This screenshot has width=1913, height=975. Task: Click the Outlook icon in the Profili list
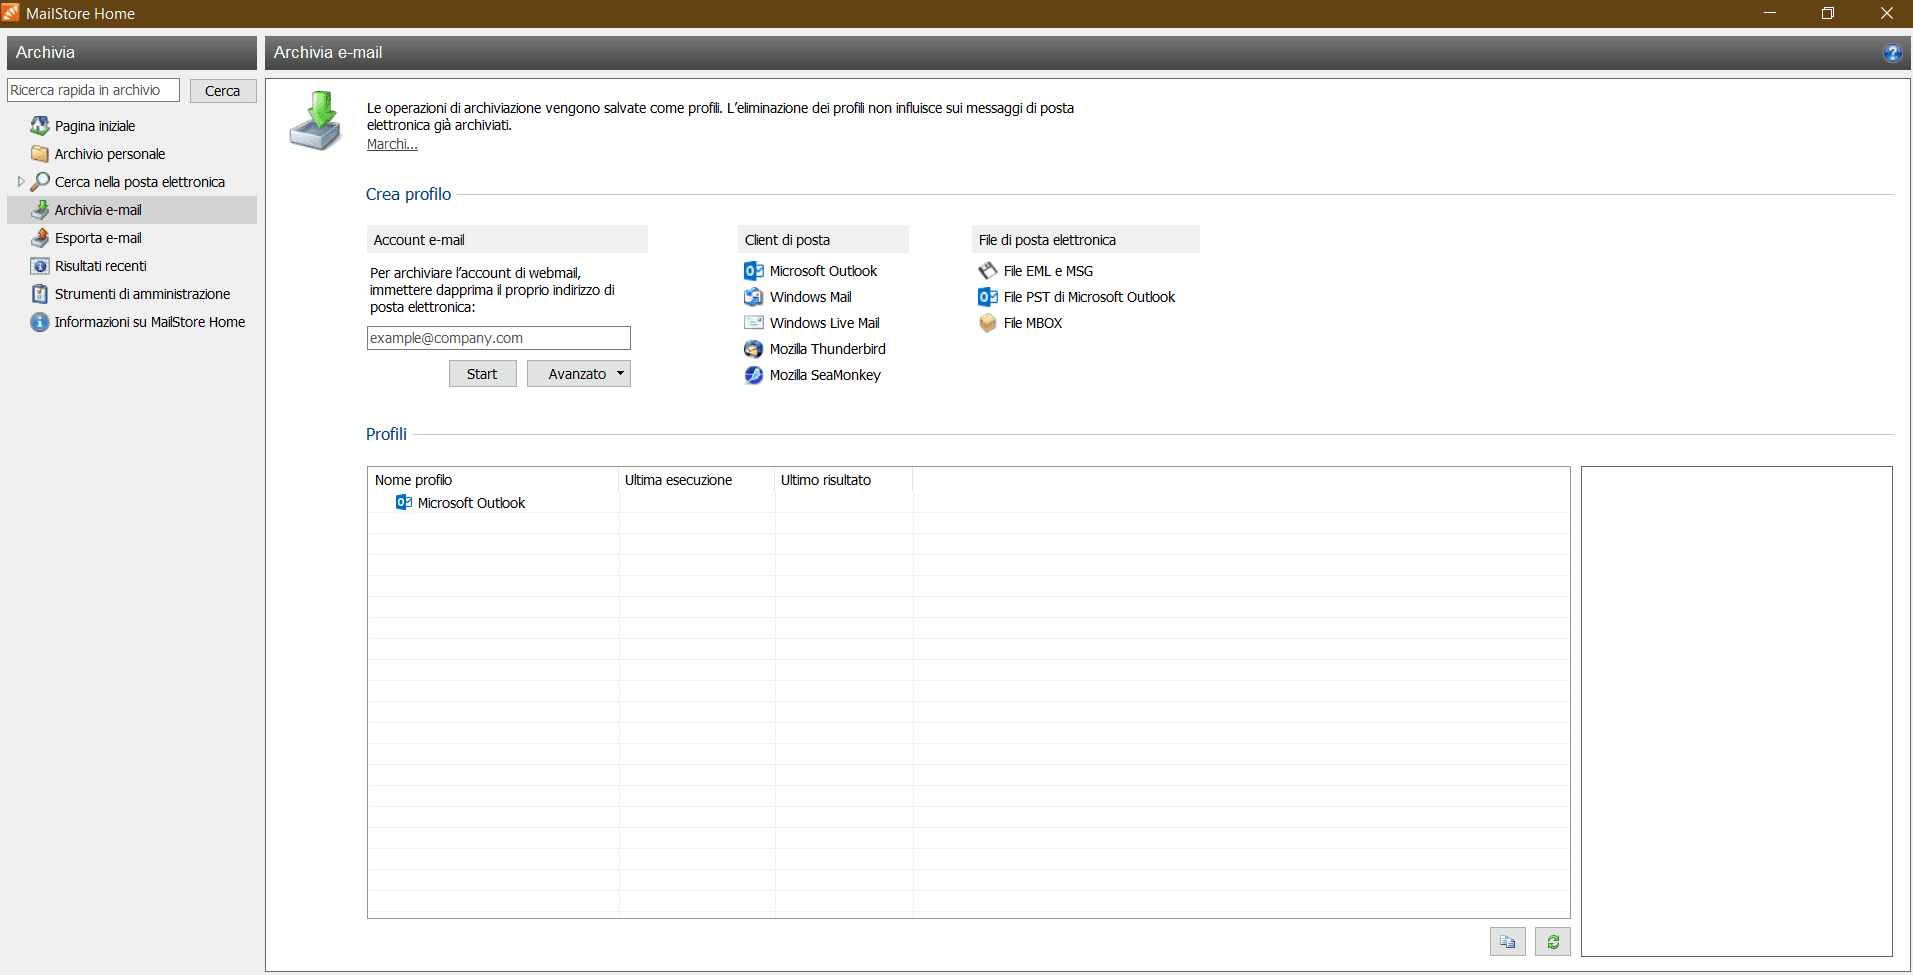point(404,503)
